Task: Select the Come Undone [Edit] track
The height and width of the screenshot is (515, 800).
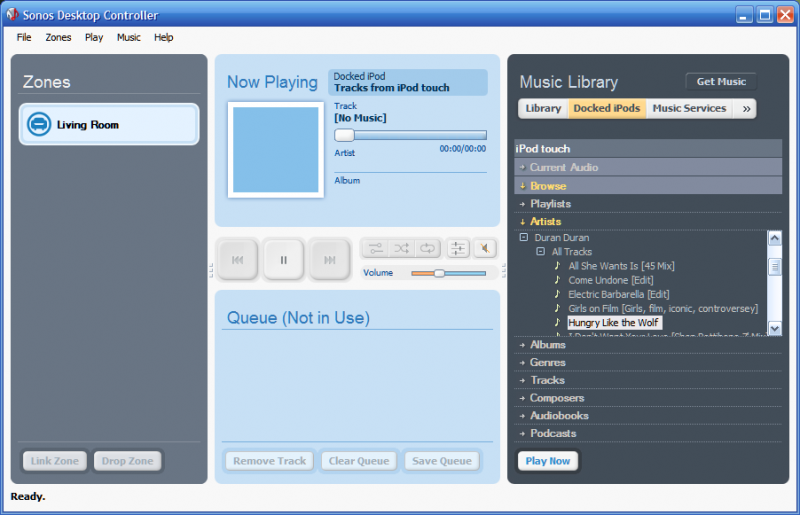Action: point(611,280)
